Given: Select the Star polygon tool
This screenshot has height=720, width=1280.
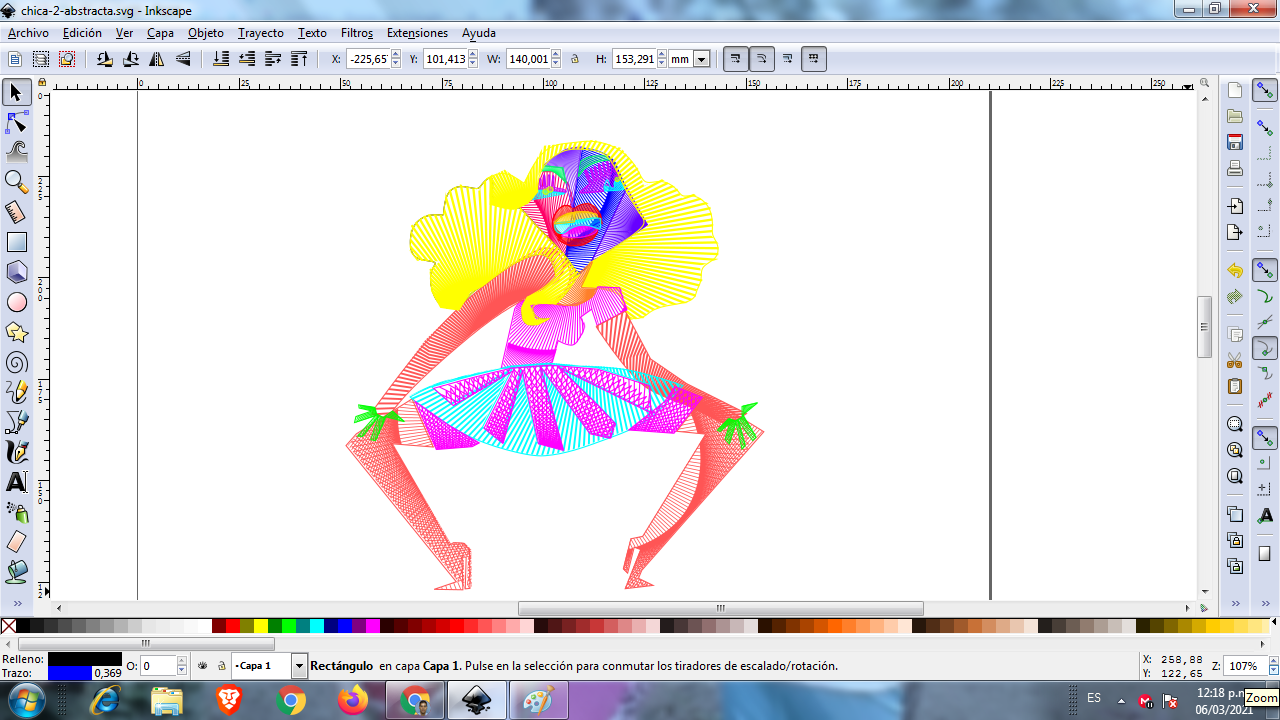Looking at the screenshot, I should (x=16, y=332).
